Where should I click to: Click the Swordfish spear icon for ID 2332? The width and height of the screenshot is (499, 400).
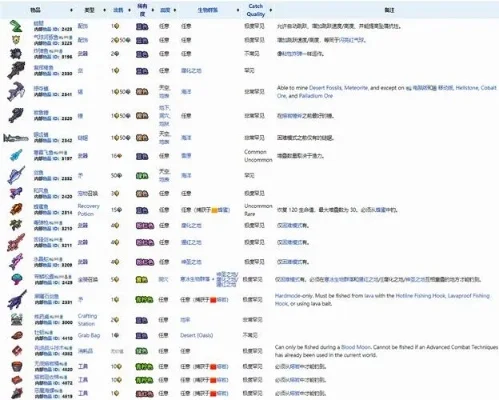coord(16,175)
